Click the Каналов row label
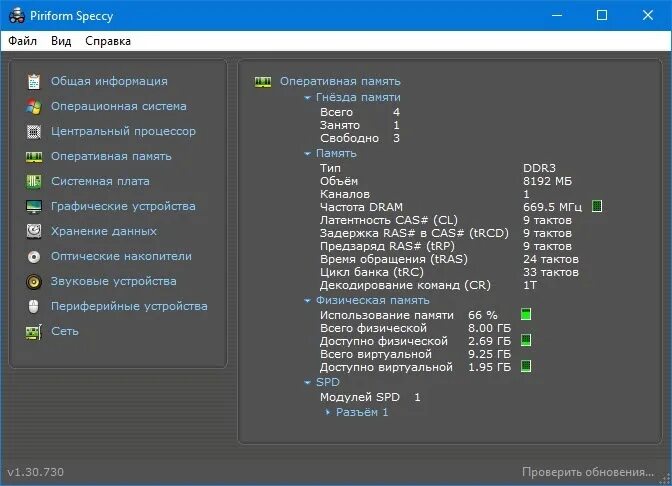 pyautogui.click(x=345, y=194)
